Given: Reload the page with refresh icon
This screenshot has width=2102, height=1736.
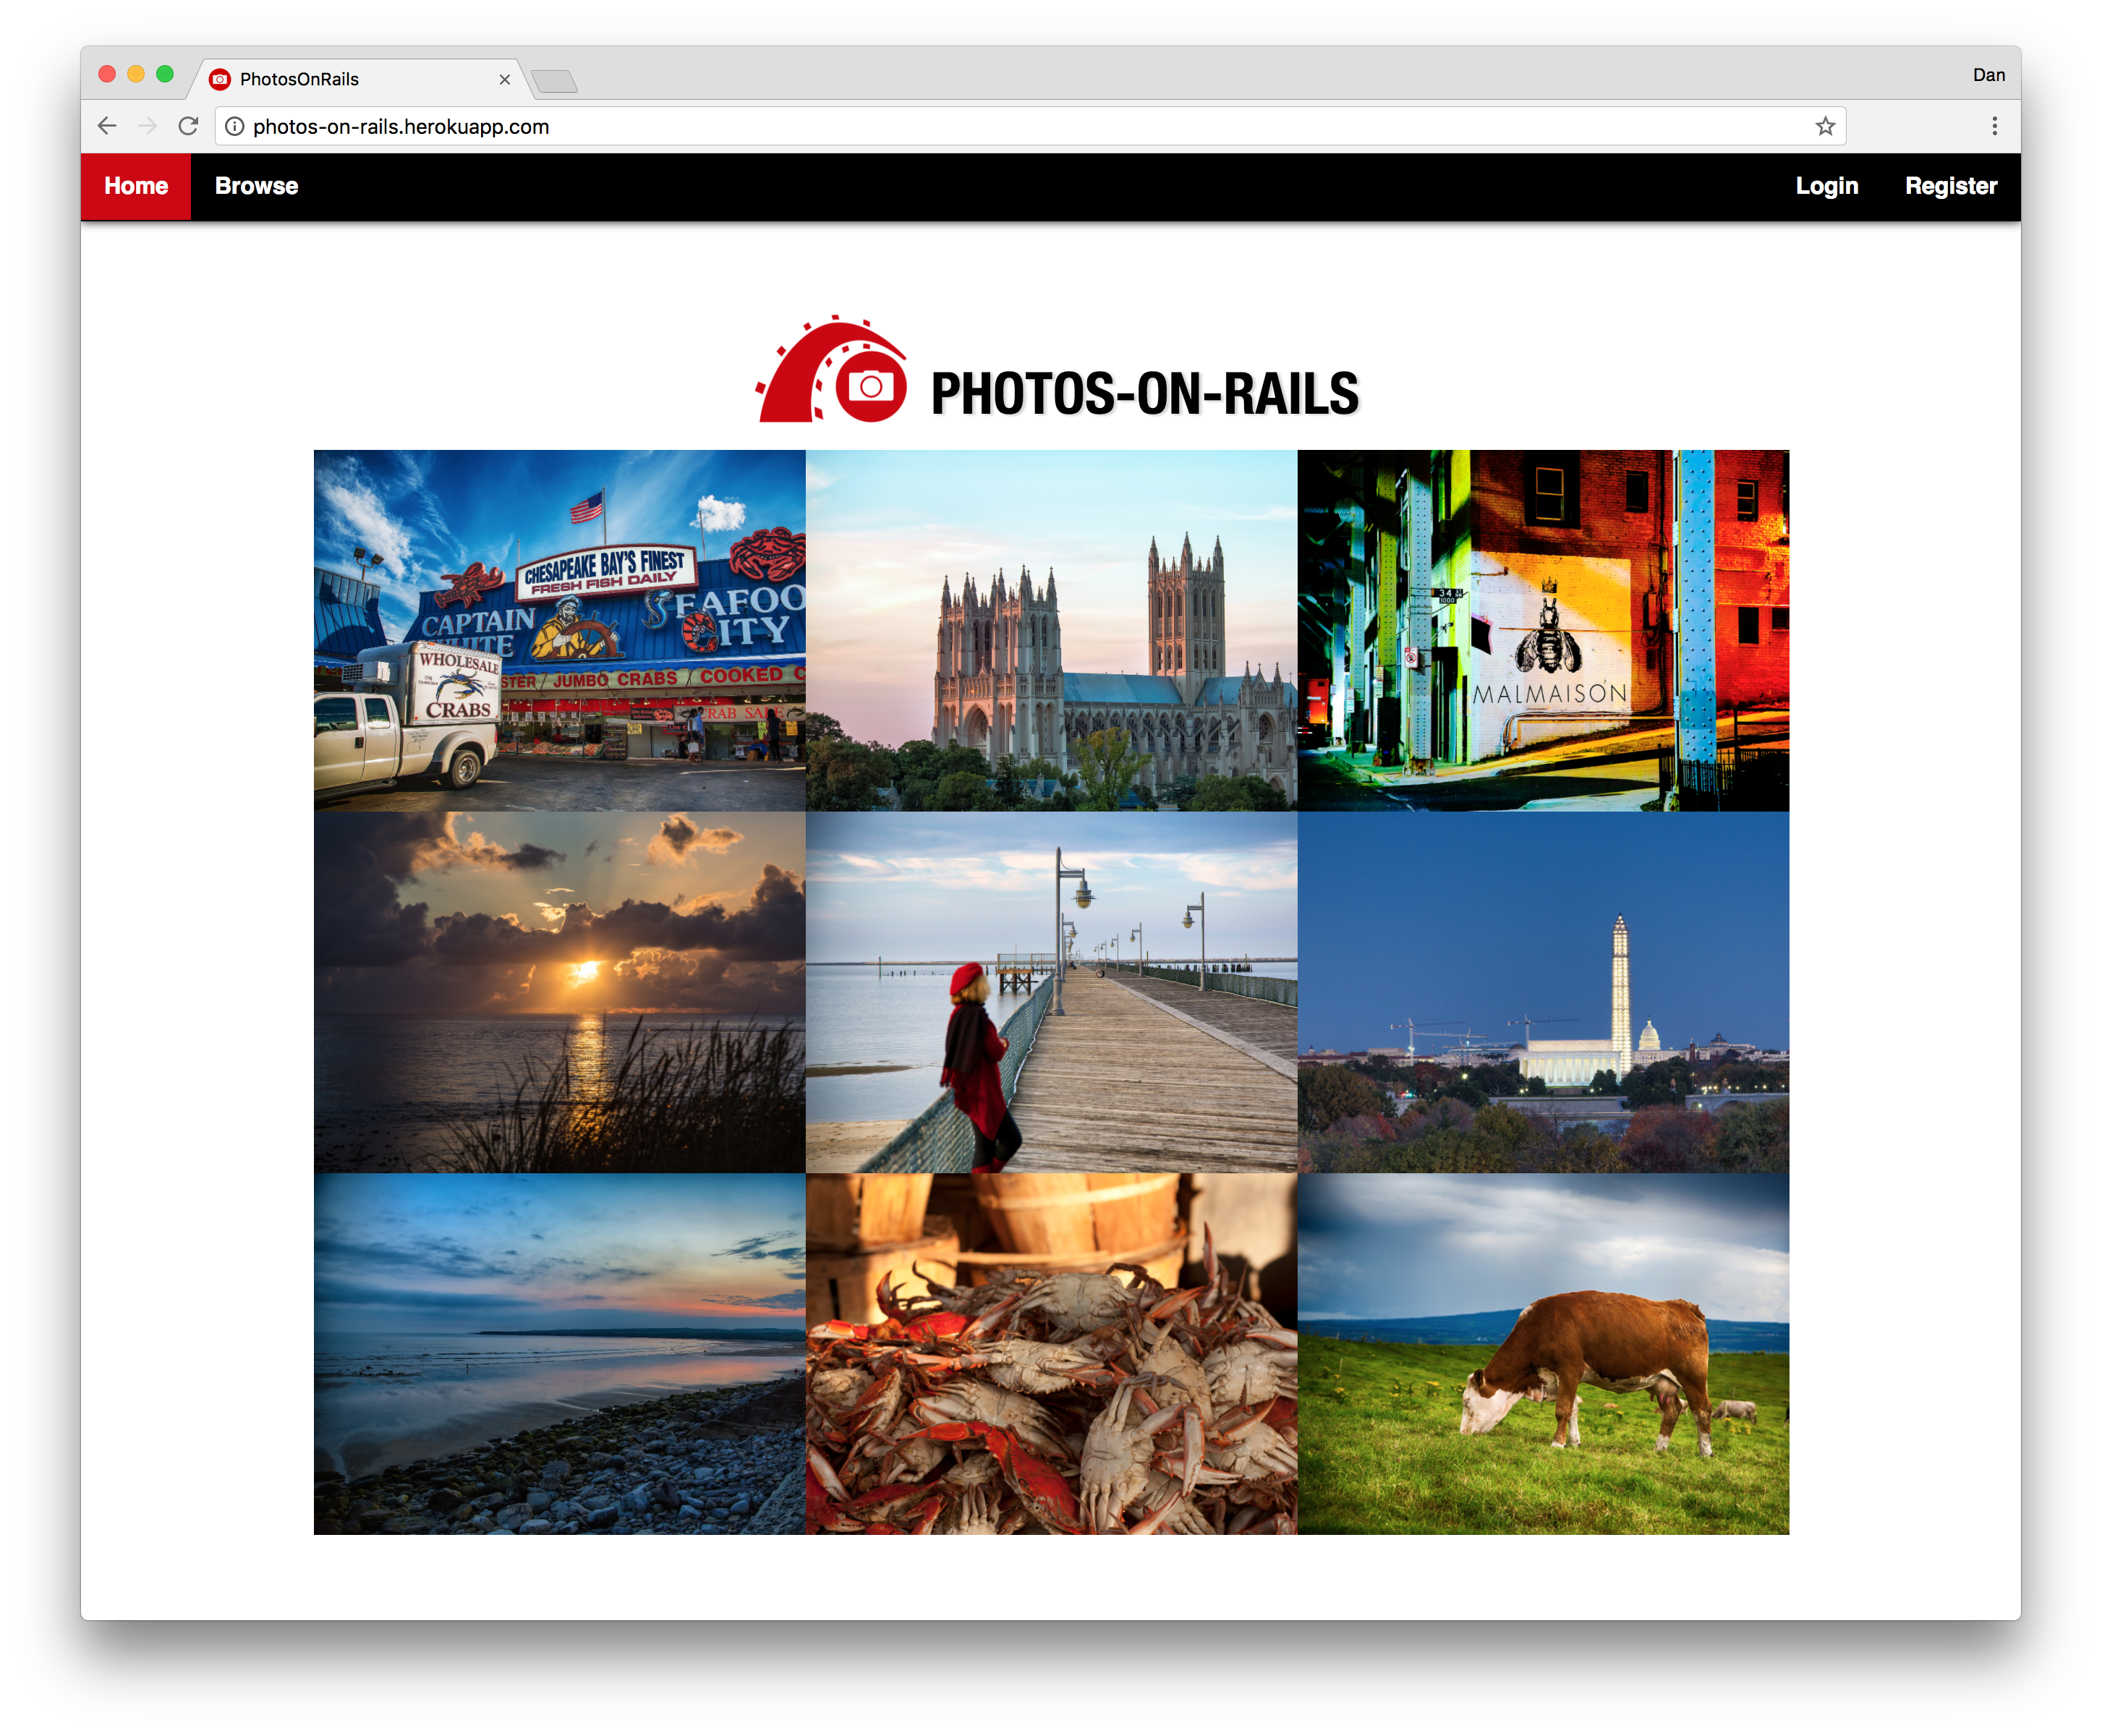Looking at the screenshot, I should [x=188, y=126].
